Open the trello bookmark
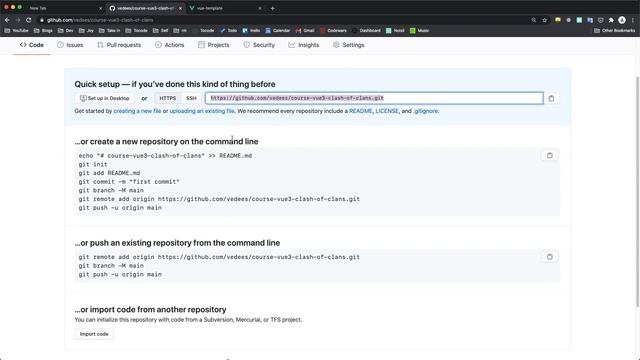This screenshot has width=640, height=360. click(x=251, y=31)
